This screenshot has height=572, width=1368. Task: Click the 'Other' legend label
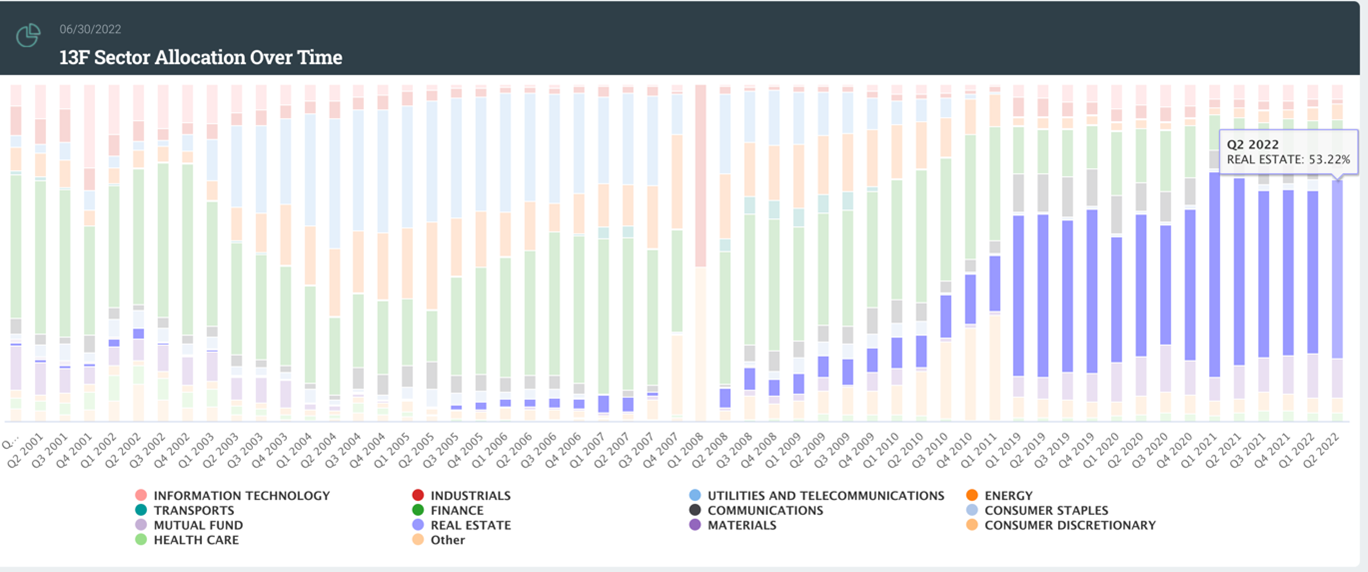(448, 540)
